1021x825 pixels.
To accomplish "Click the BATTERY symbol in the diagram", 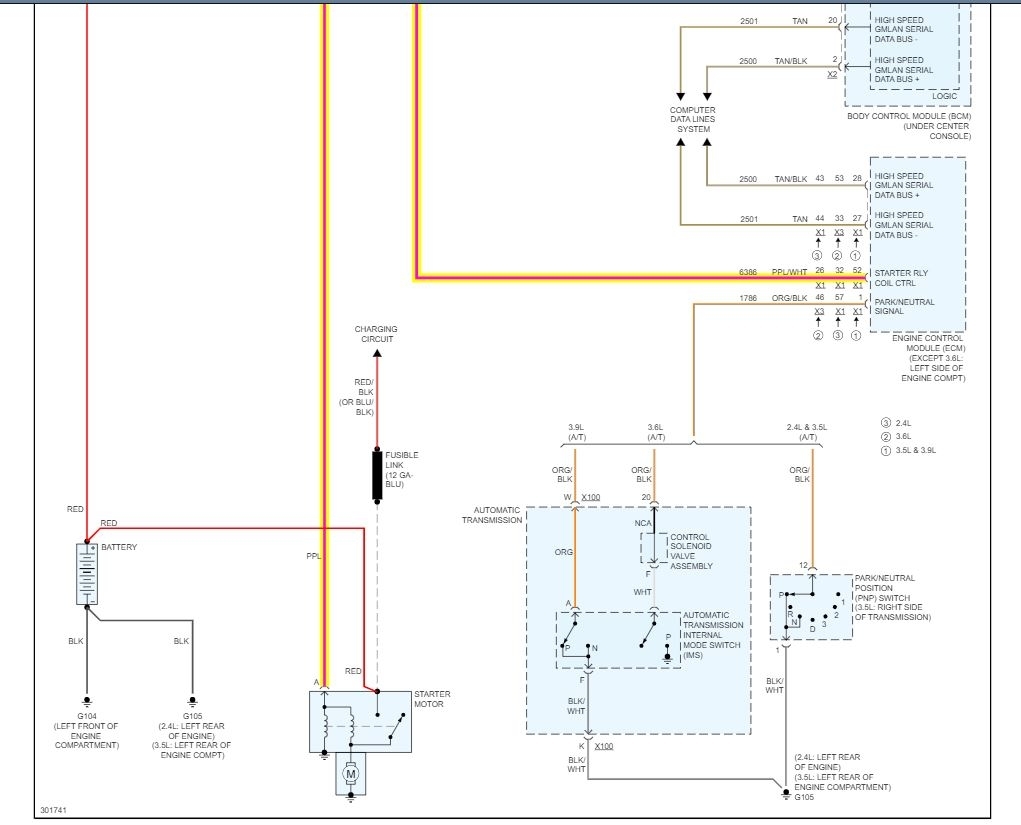I will [87, 574].
